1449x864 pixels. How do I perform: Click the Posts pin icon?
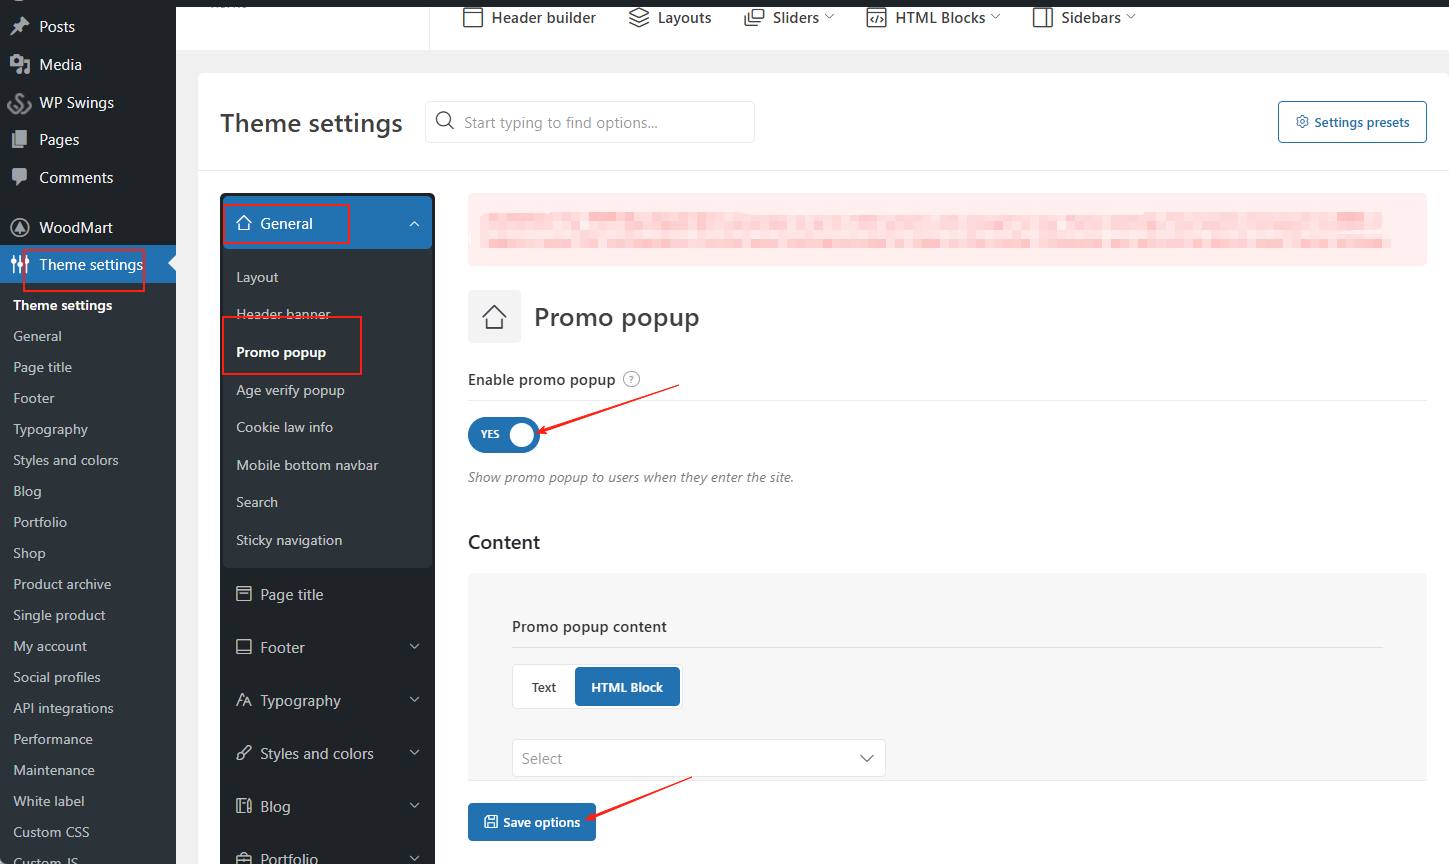[19, 27]
